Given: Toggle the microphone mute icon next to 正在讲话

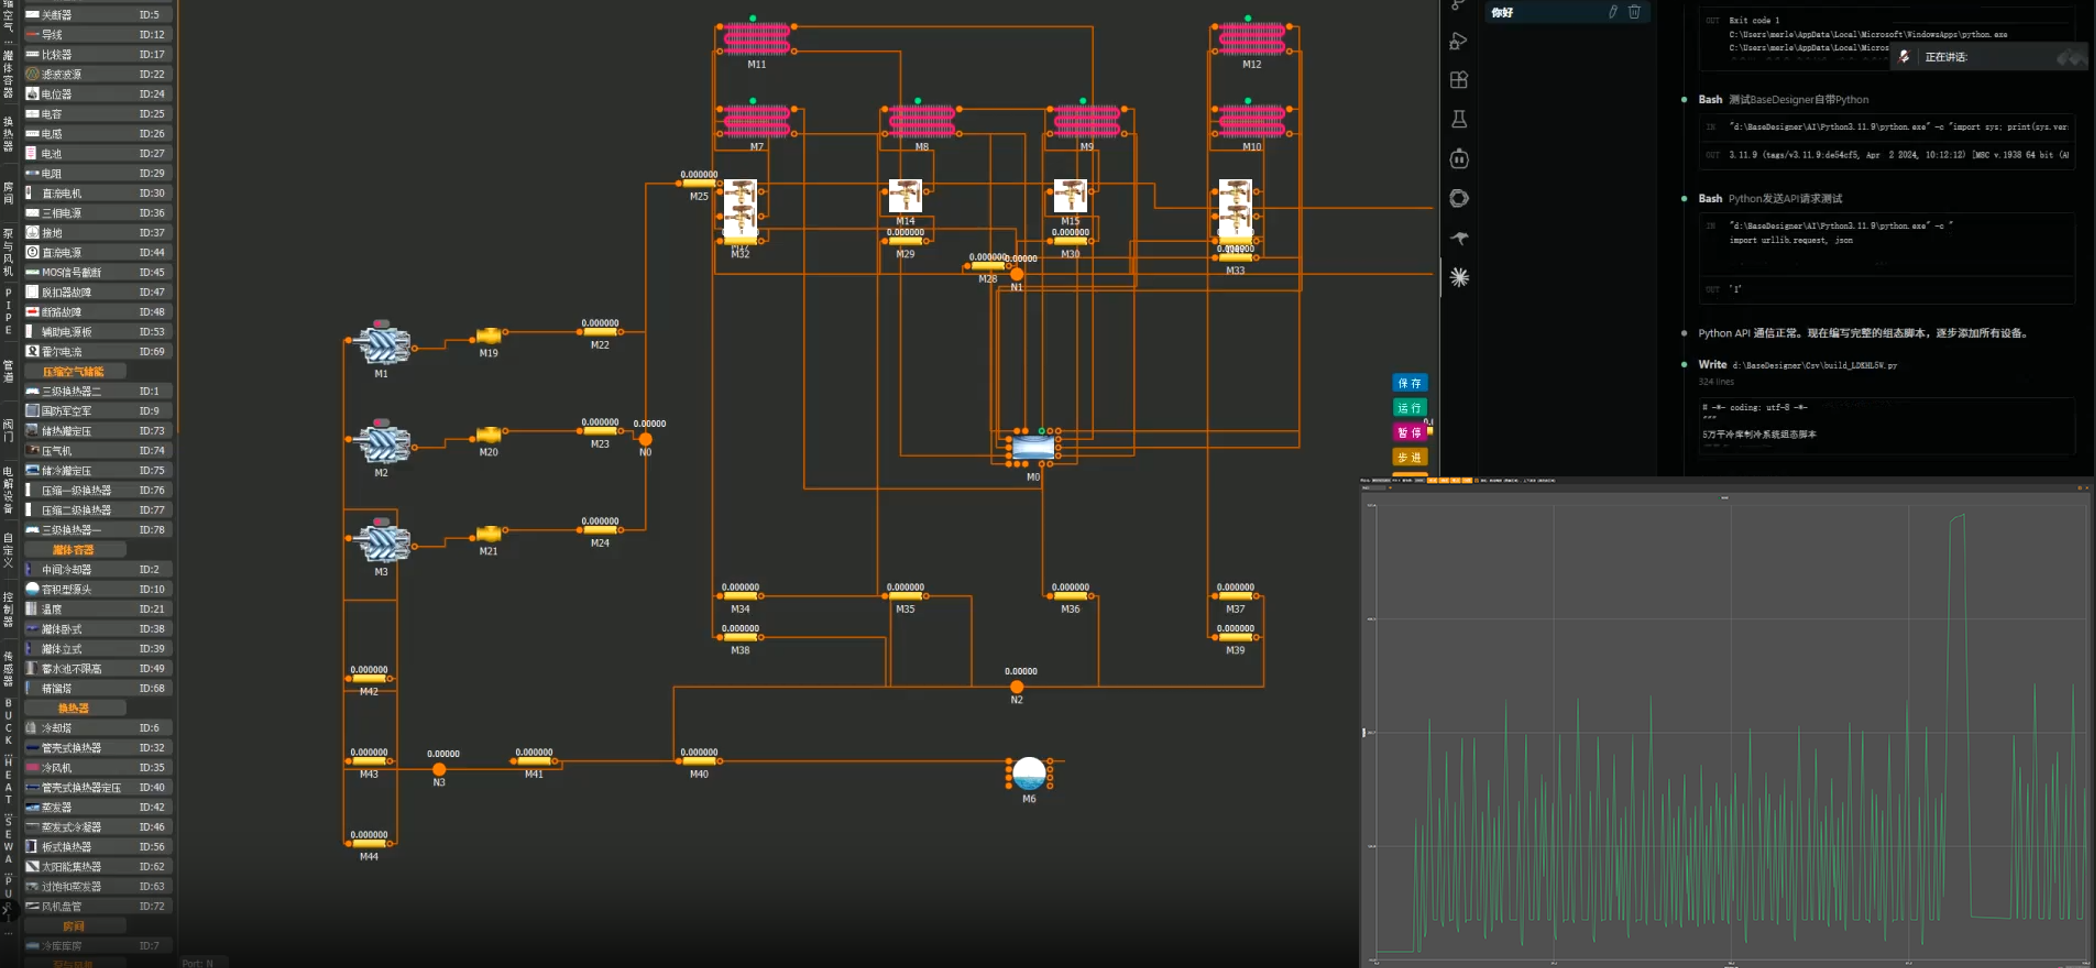Looking at the screenshot, I should click(x=1905, y=57).
